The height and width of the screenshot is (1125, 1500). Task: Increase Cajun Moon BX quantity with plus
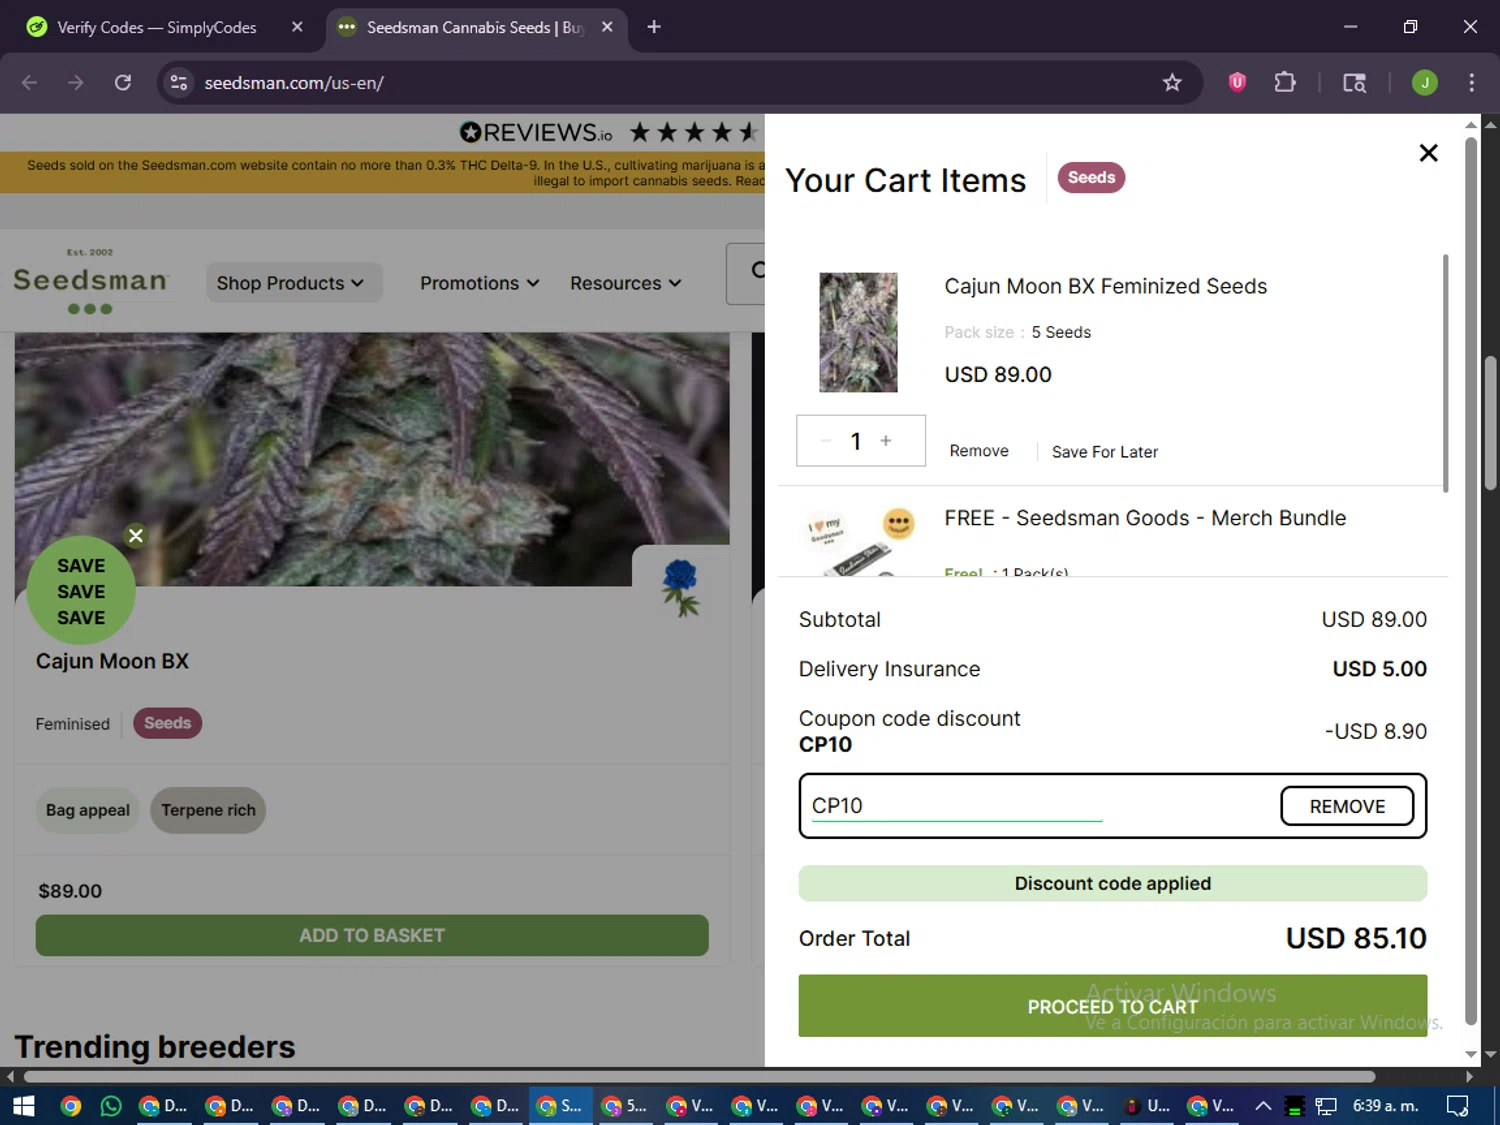tap(886, 441)
